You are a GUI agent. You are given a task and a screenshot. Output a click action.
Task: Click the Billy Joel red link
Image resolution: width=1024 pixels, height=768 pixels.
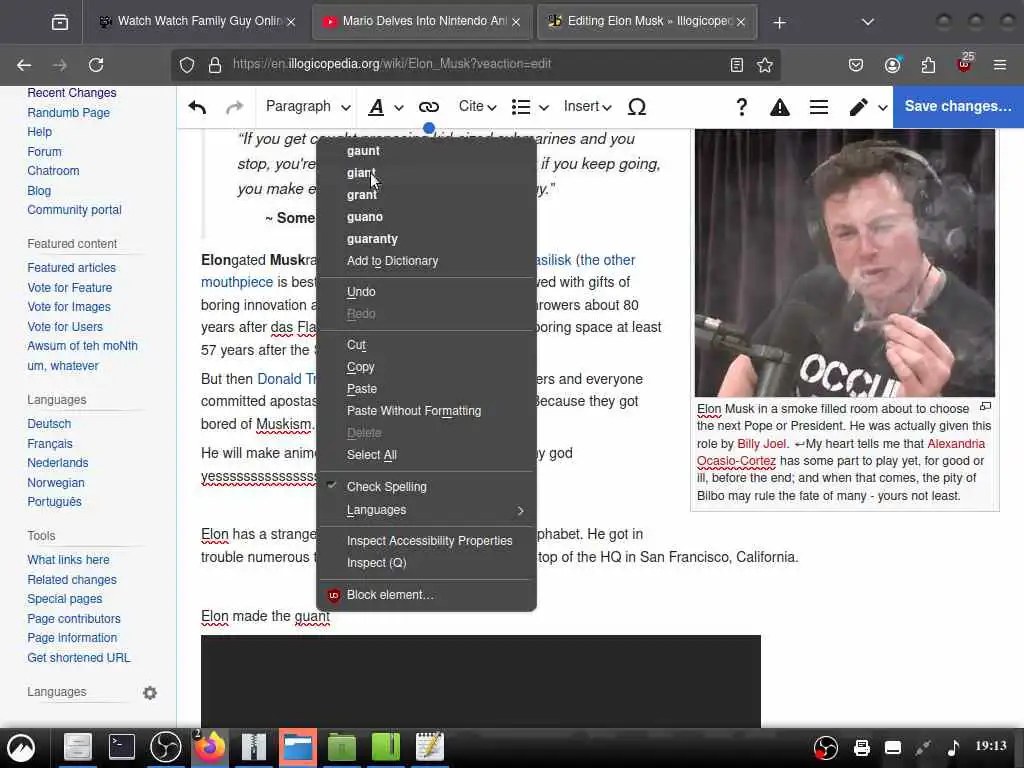pyautogui.click(x=761, y=443)
